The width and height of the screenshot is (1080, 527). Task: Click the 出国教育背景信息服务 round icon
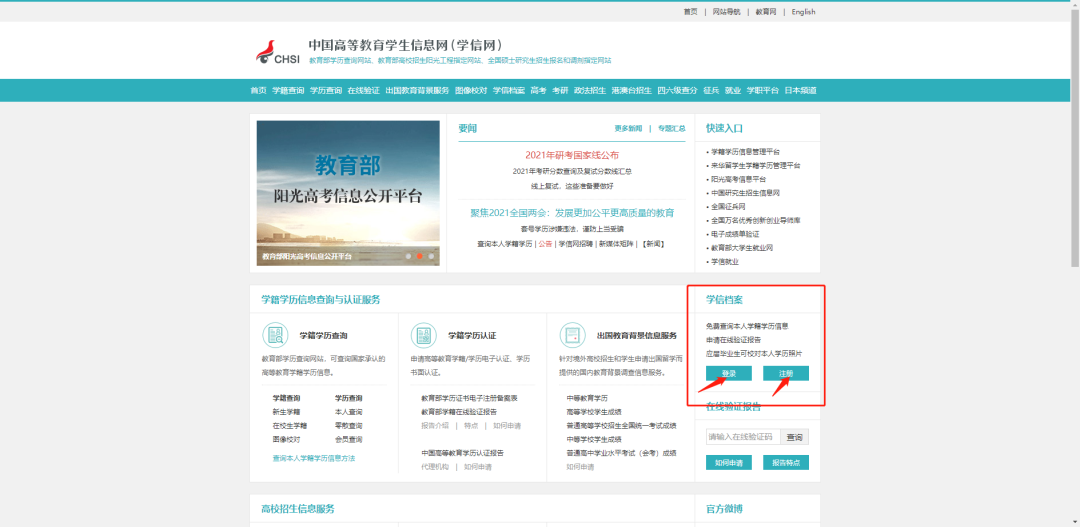(572, 335)
